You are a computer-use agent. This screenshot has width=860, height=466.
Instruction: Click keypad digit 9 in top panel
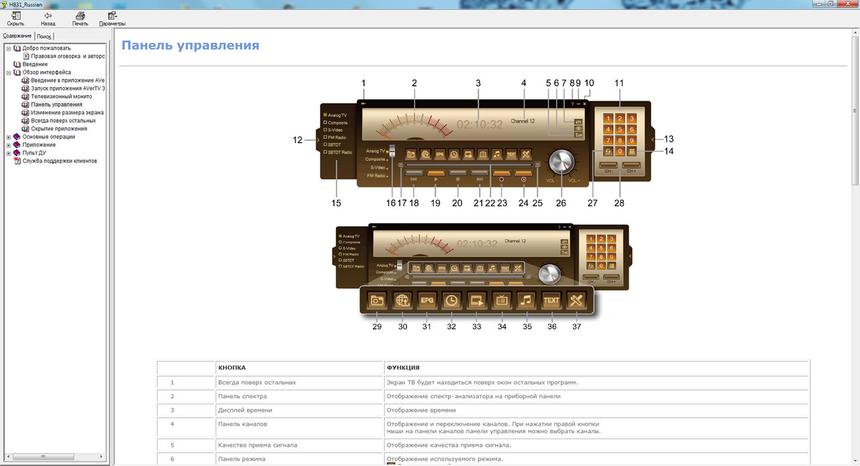632,140
